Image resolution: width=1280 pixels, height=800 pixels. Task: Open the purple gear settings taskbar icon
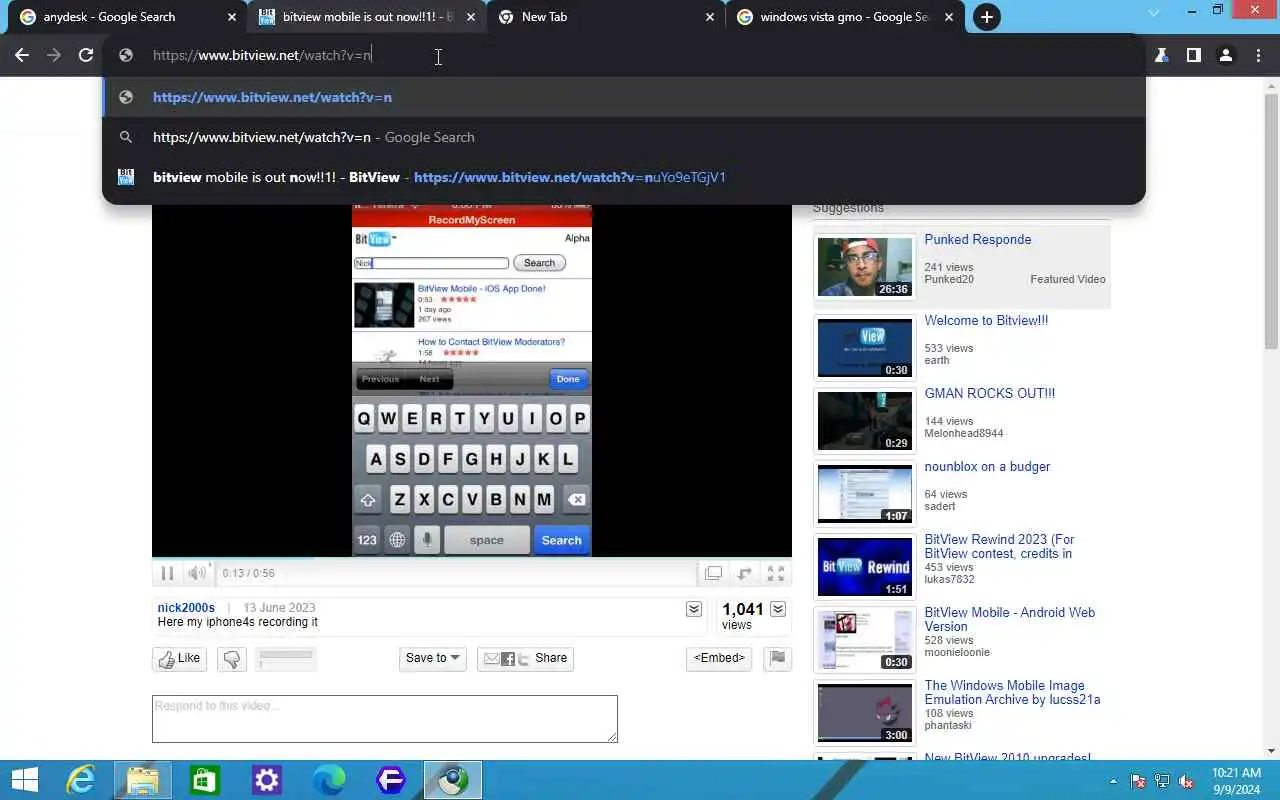[266, 780]
